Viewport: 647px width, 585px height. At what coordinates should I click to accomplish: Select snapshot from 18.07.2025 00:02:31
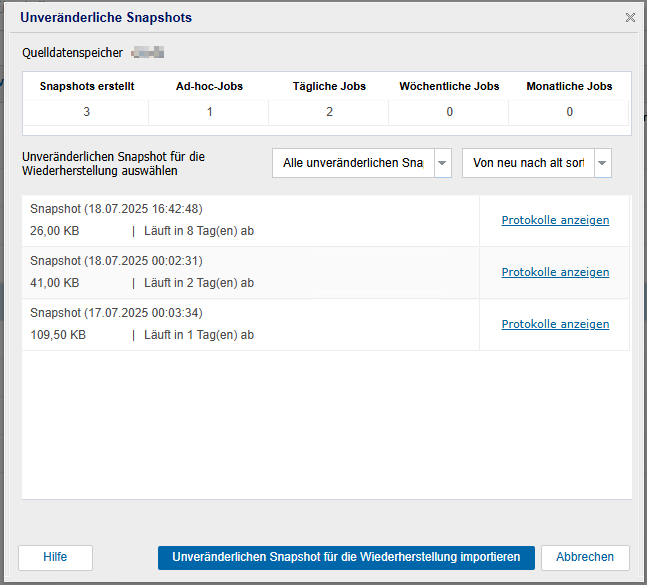[116, 261]
